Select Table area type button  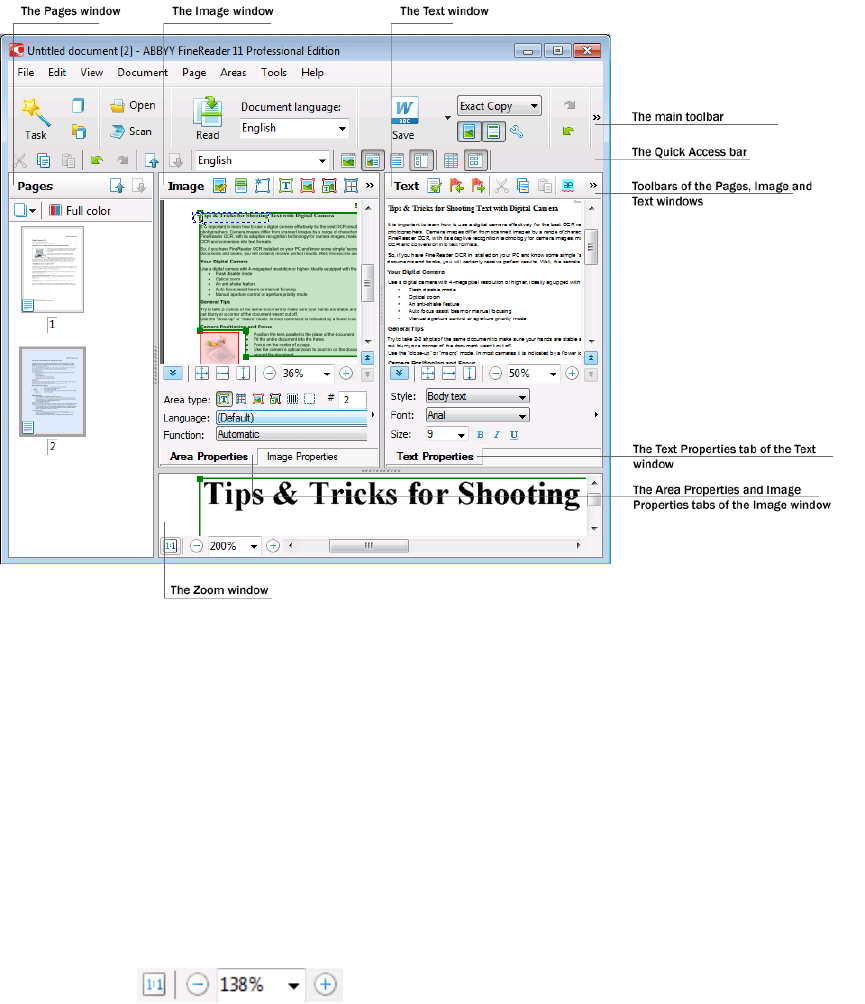tap(241, 399)
